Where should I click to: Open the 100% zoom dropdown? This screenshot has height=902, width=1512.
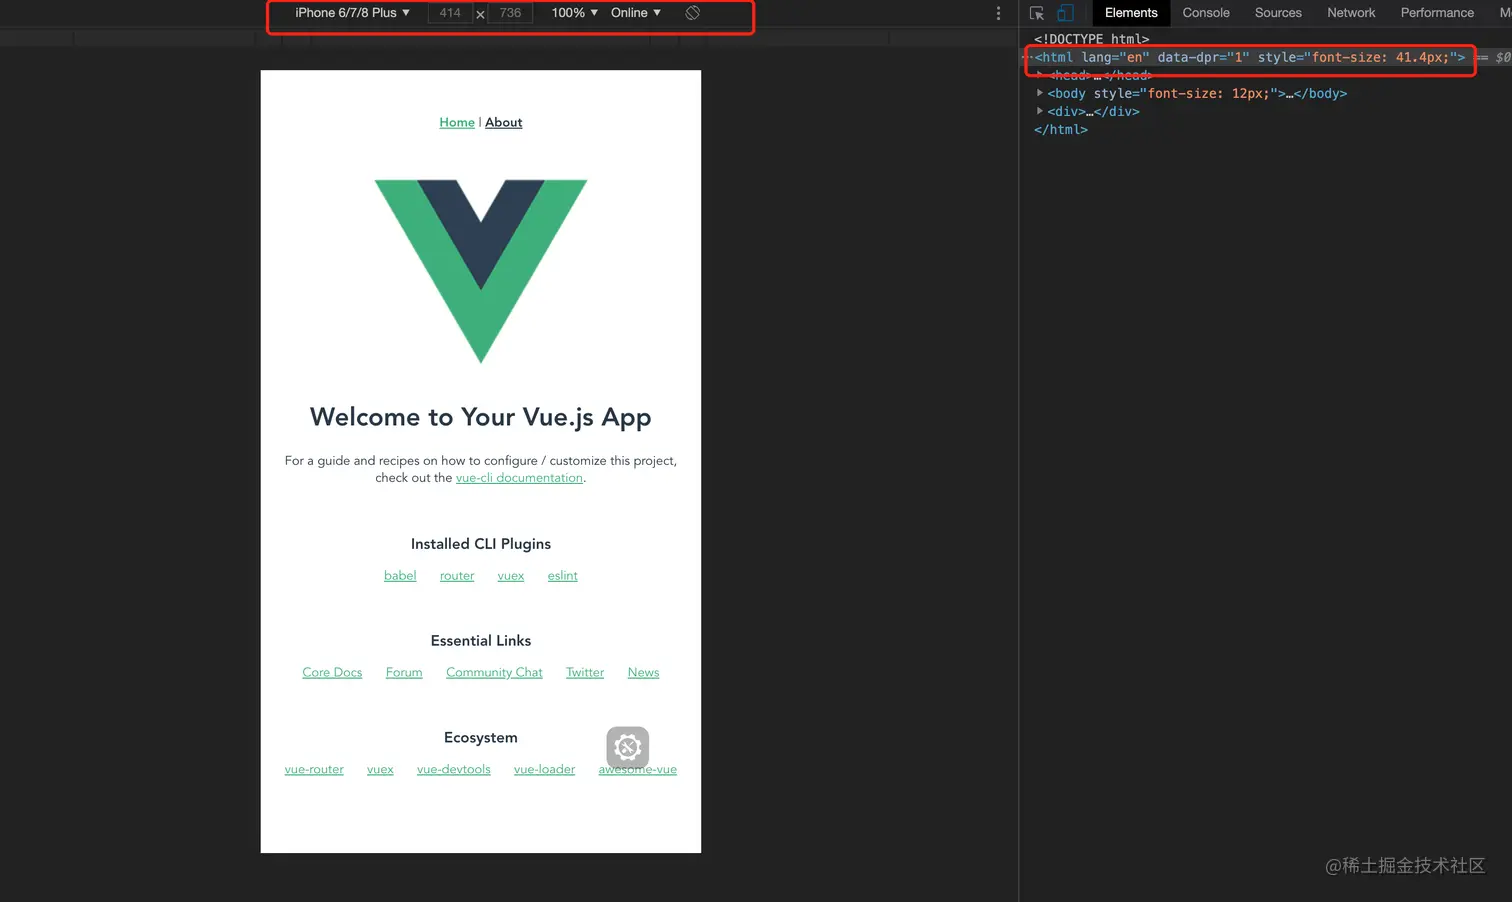point(575,13)
